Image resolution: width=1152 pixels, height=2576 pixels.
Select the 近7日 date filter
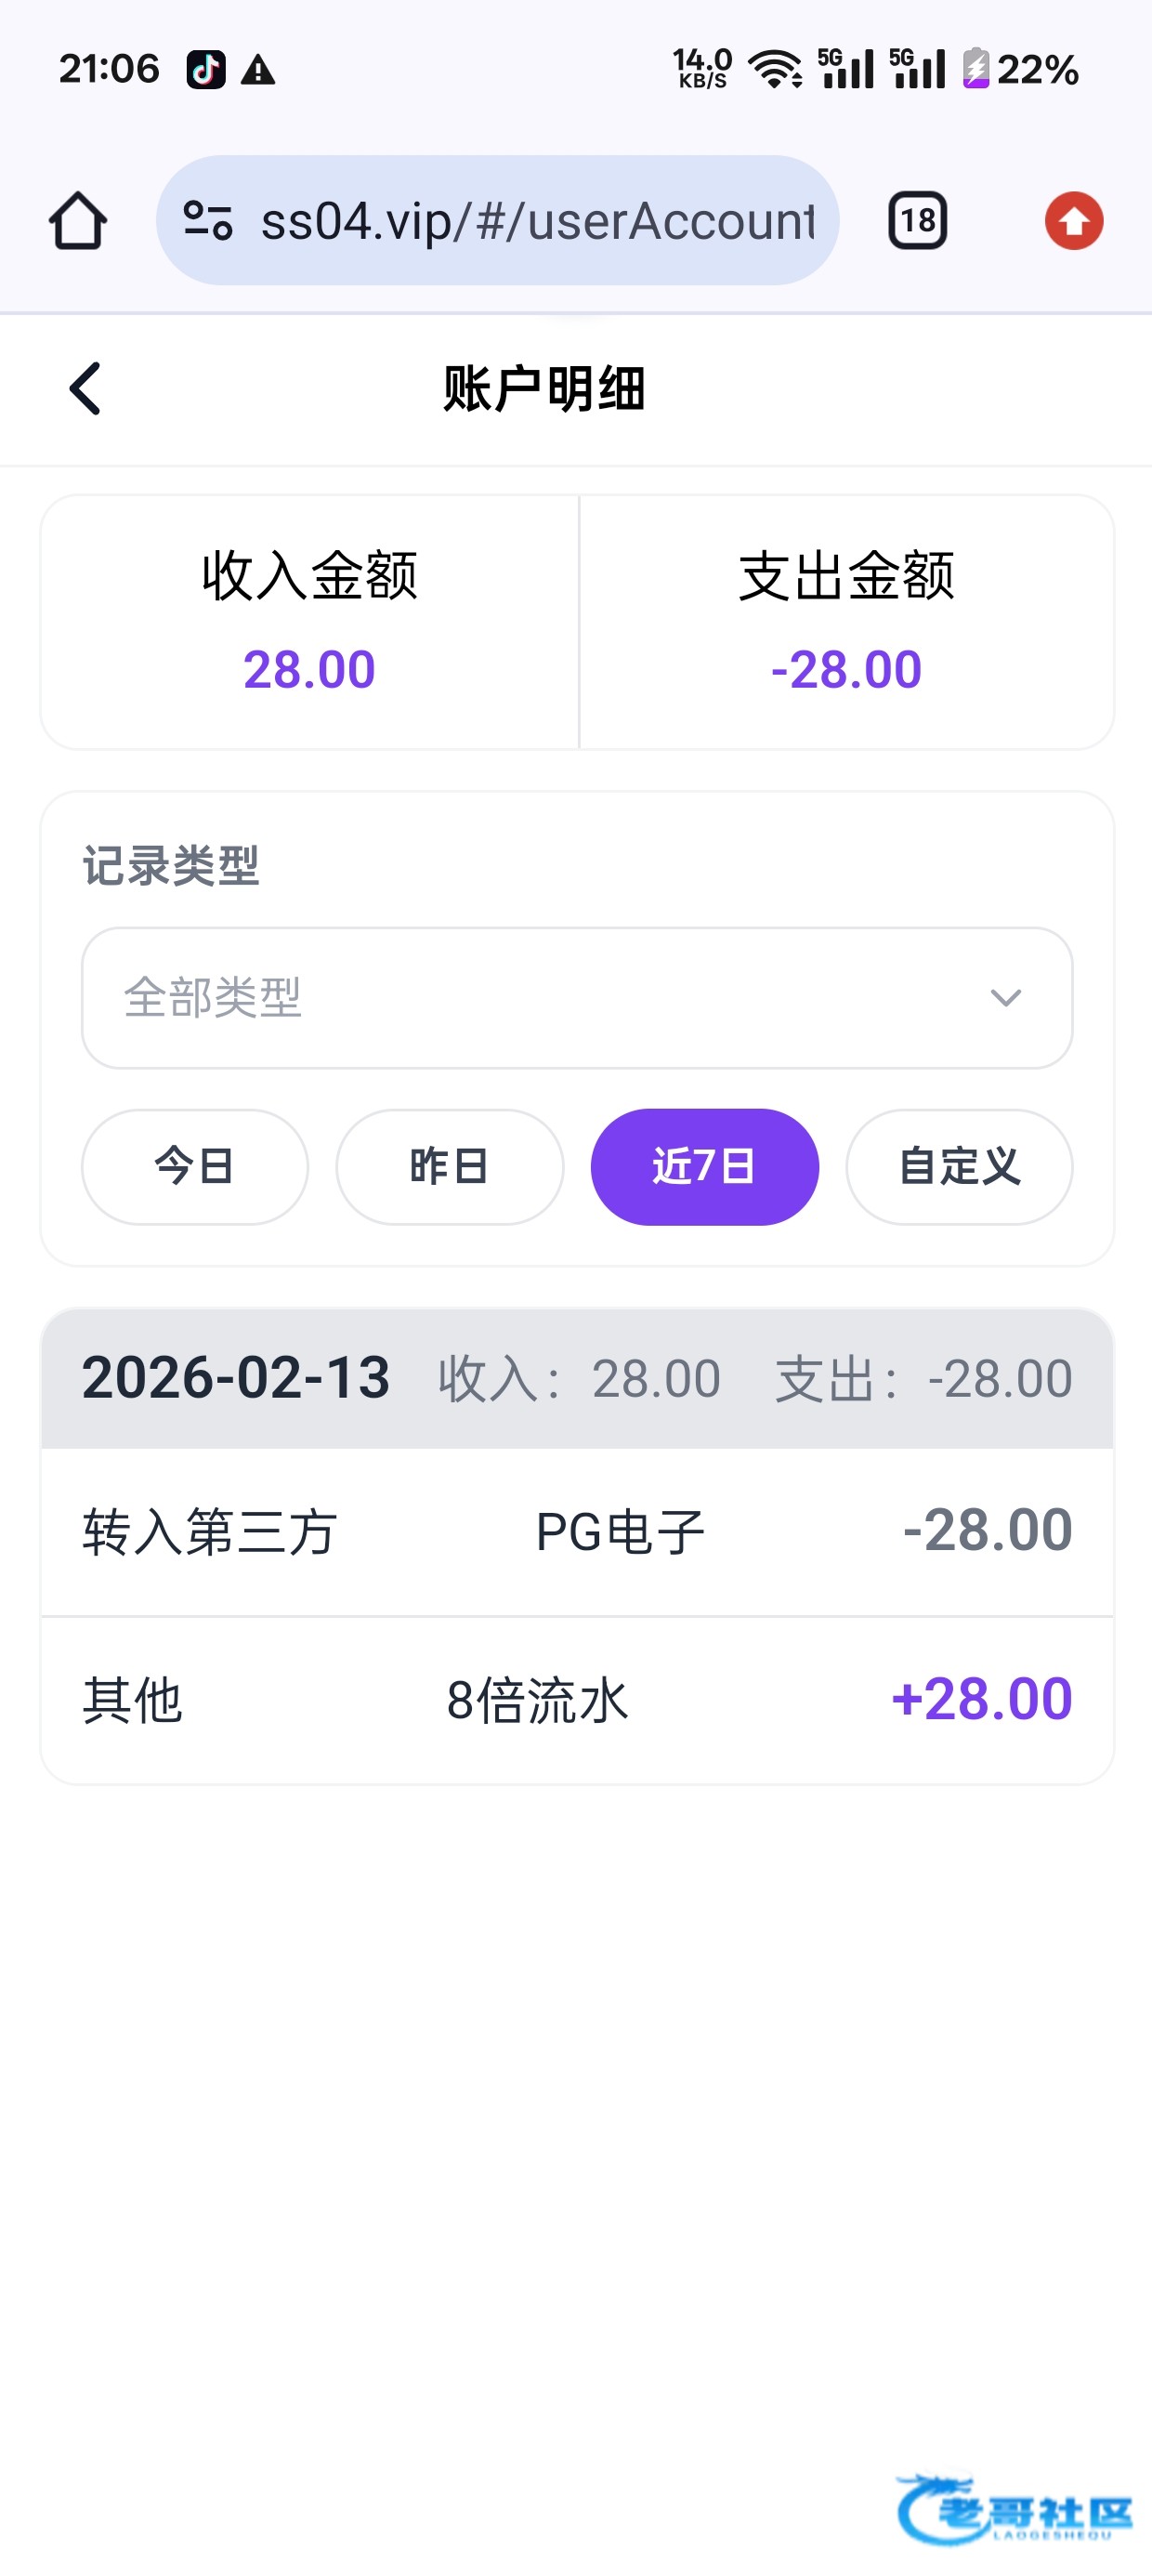coord(704,1166)
